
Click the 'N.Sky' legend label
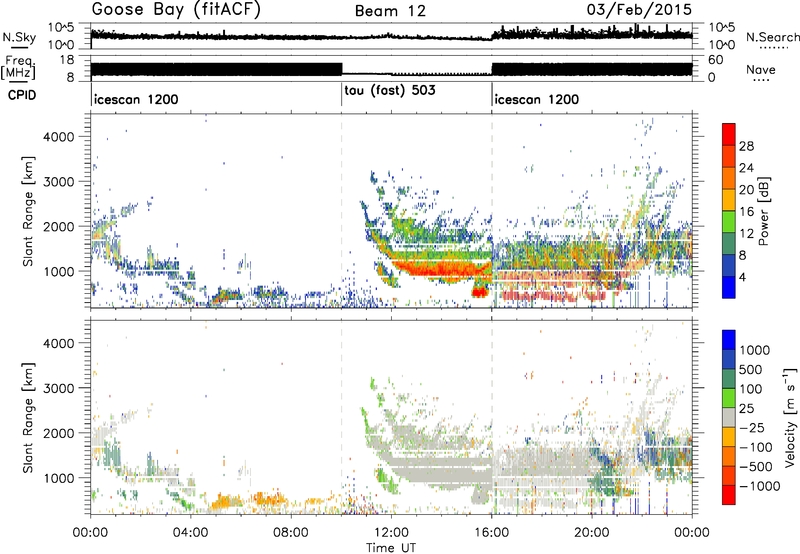tap(19, 37)
